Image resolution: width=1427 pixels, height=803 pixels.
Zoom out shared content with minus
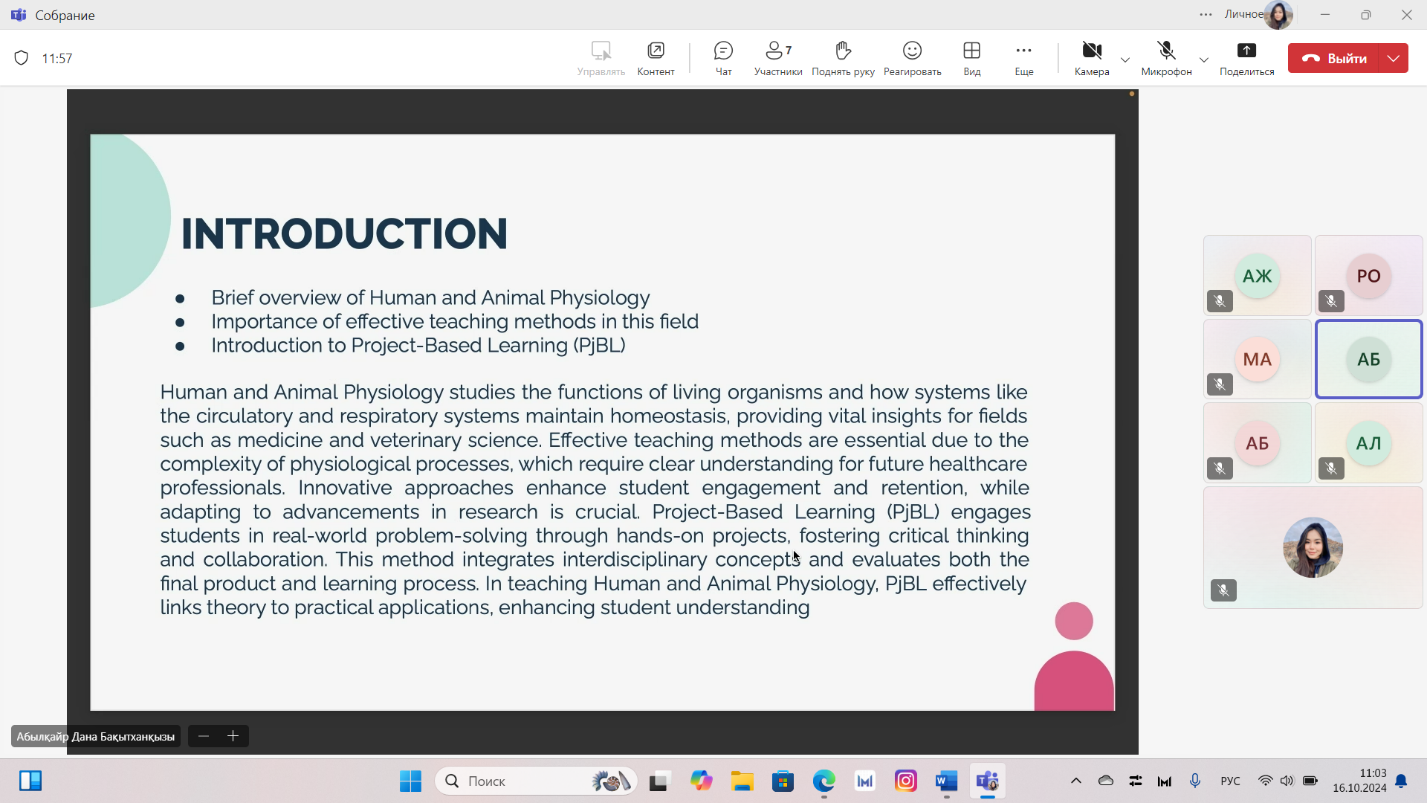203,736
